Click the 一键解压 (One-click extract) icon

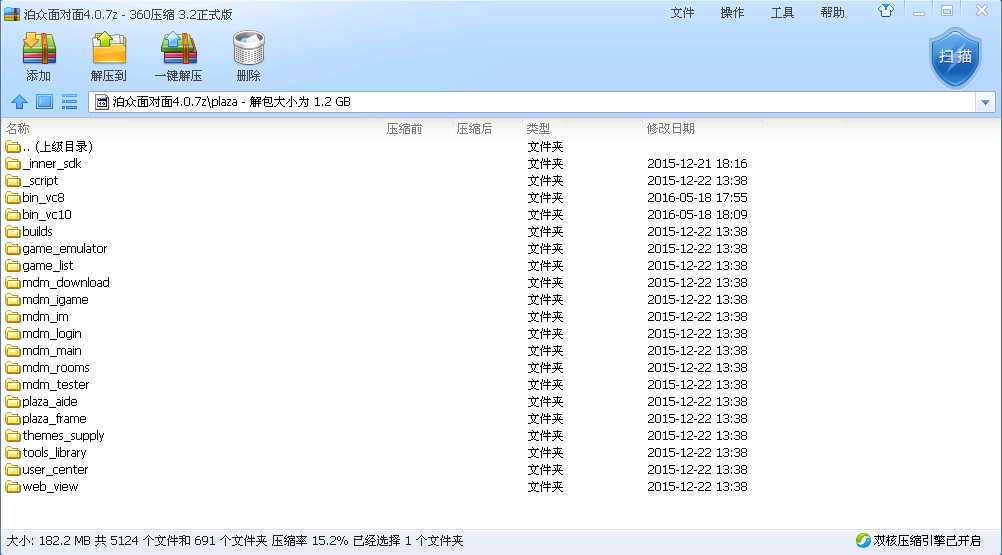click(x=178, y=49)
